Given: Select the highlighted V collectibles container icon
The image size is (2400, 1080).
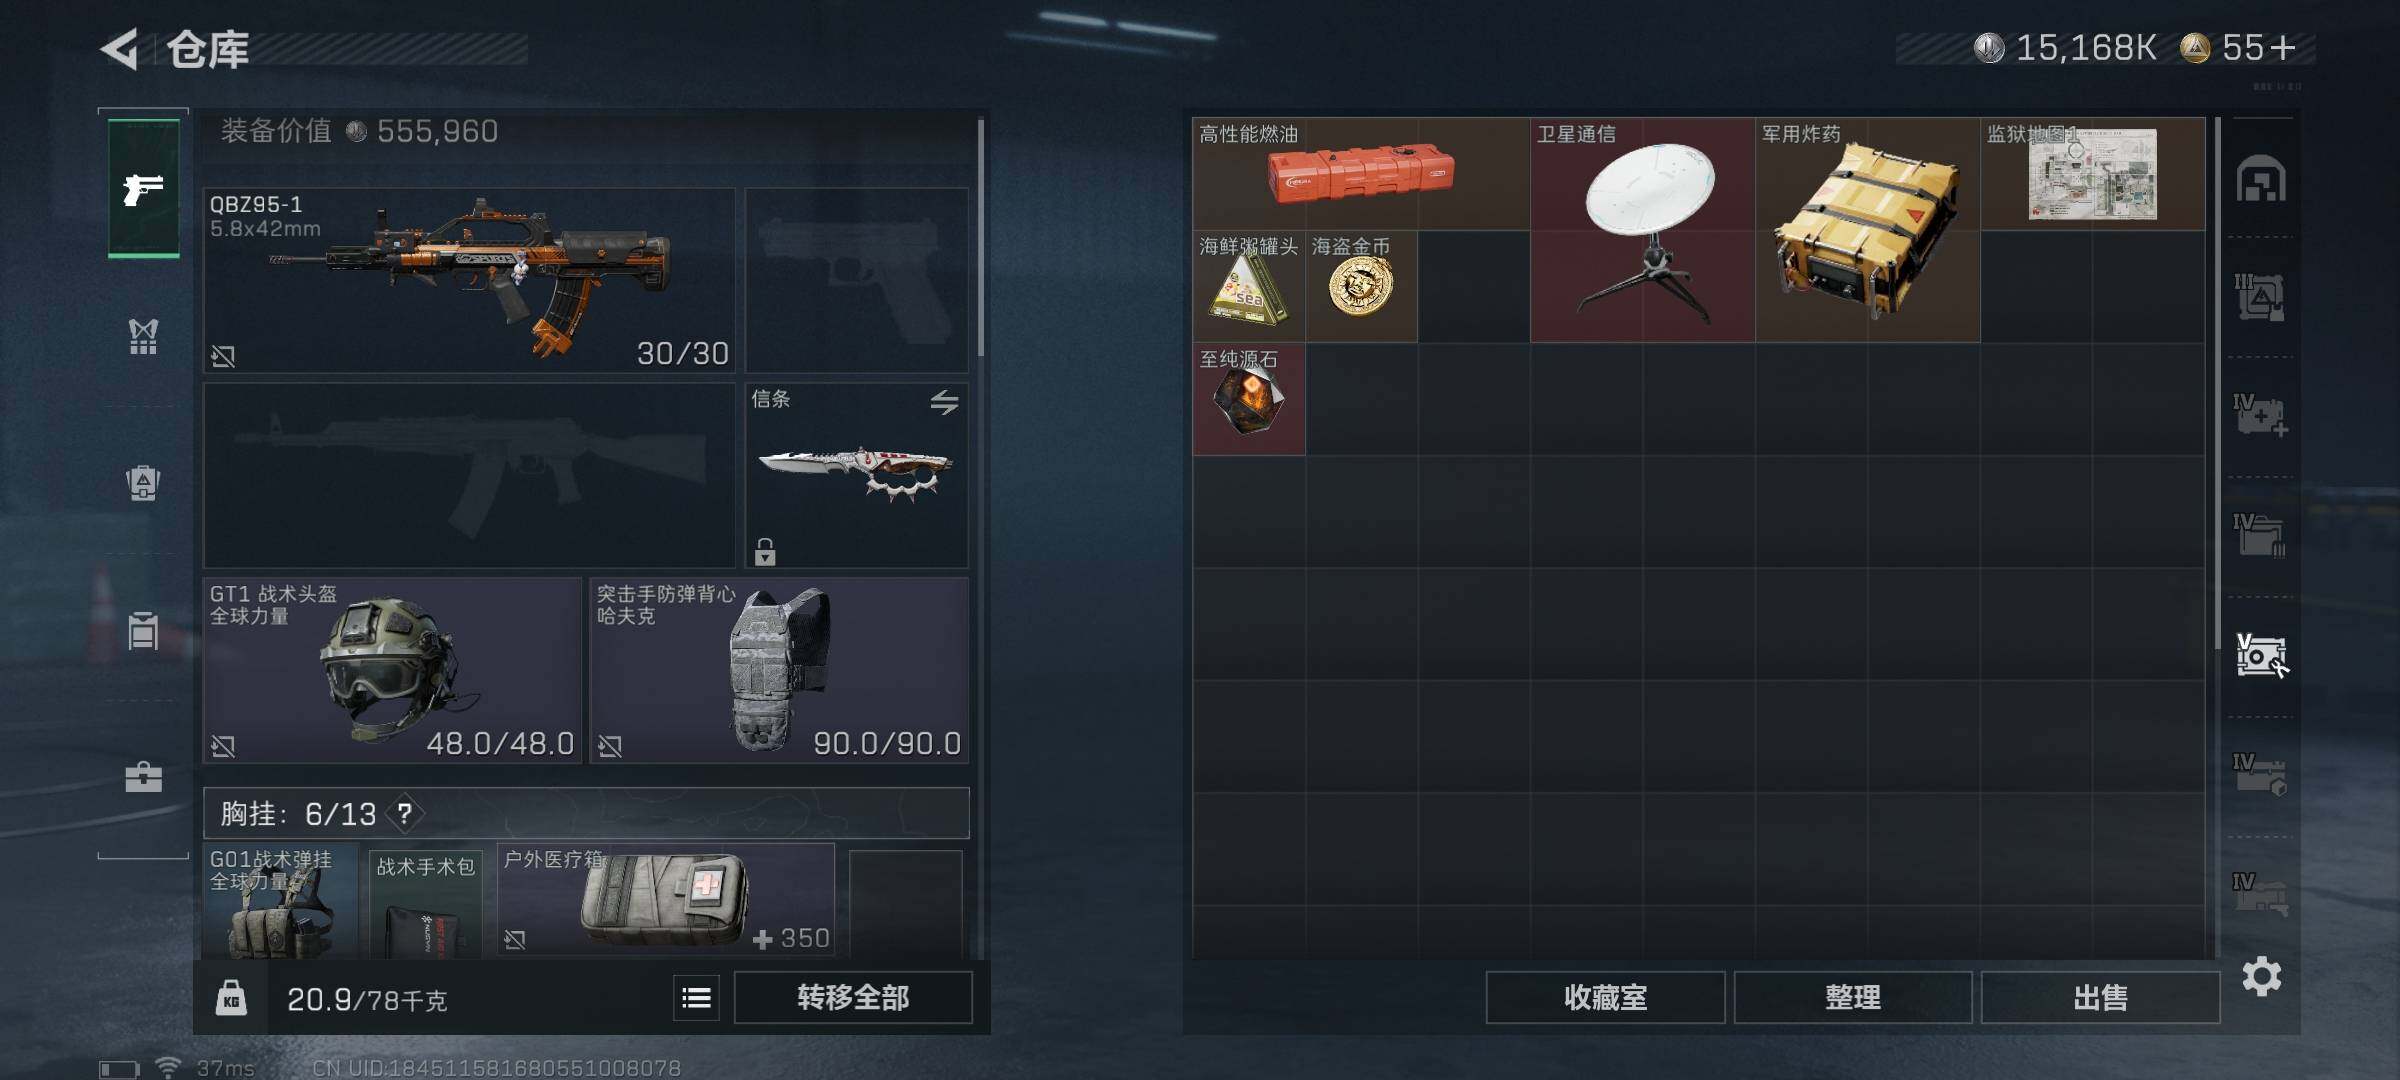Looking at the screenshot, I should point(2261,656).
